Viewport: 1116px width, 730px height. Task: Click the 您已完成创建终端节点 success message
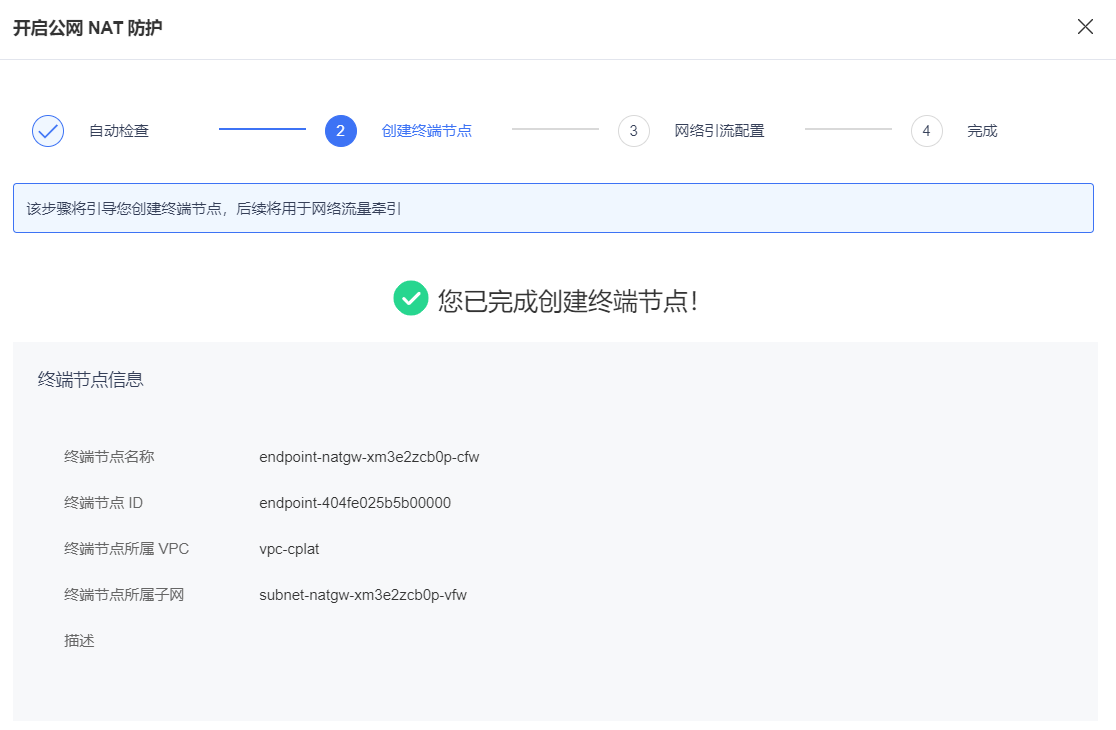[x=568, y=301]
